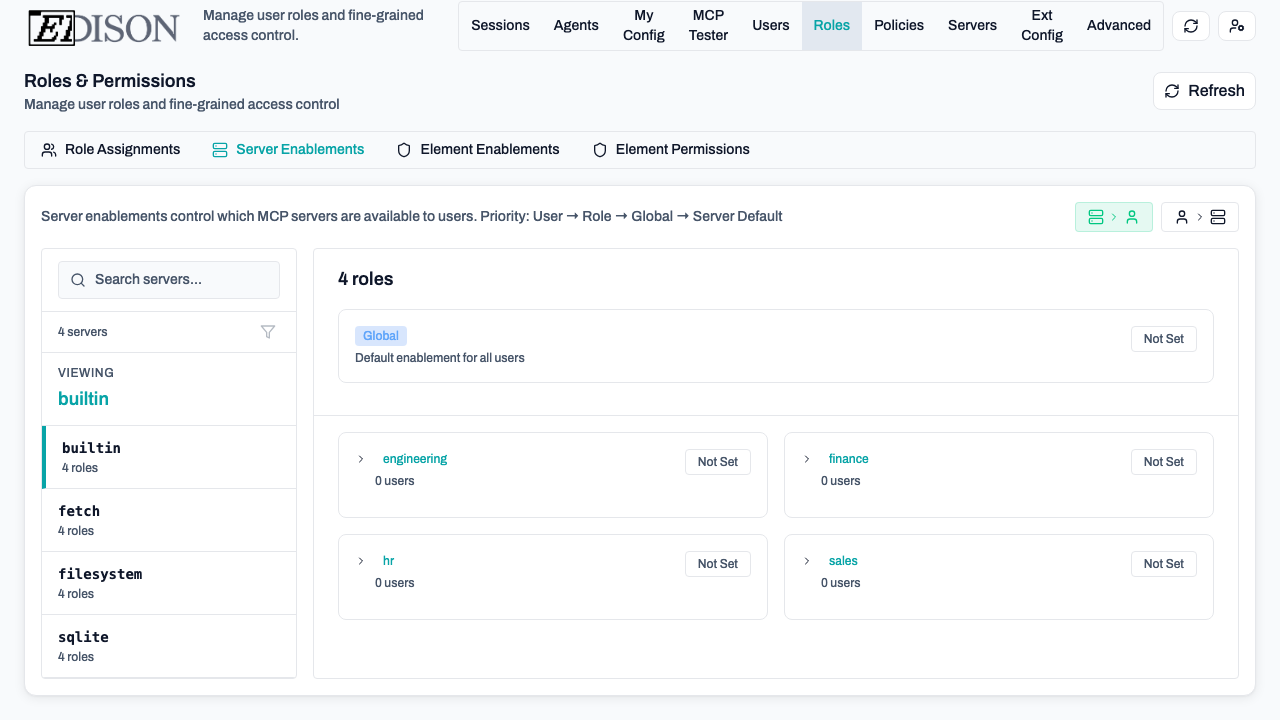Switch to Role Assignments tab
Screen dimensions: 1280x720
click(111, 150)
